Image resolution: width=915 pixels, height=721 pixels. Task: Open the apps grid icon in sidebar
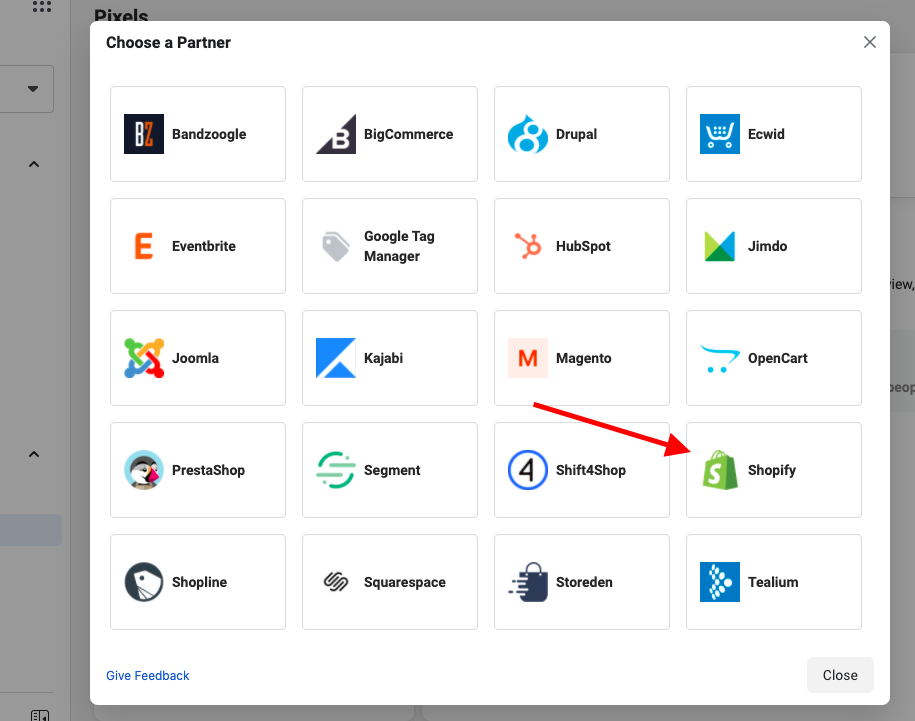tap(41, 6)
